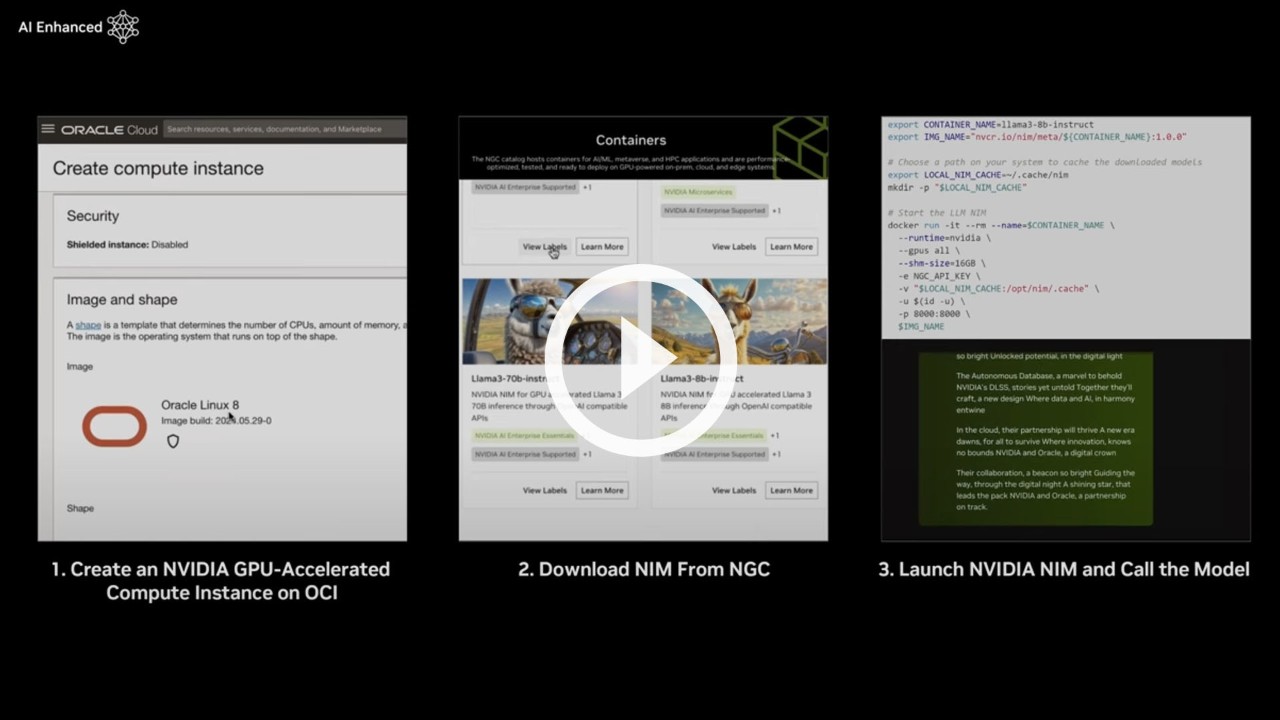Click Learn More on the top-left container card
The height and width of the screenshot is (720, 1280).
click(x=602, y=246)
